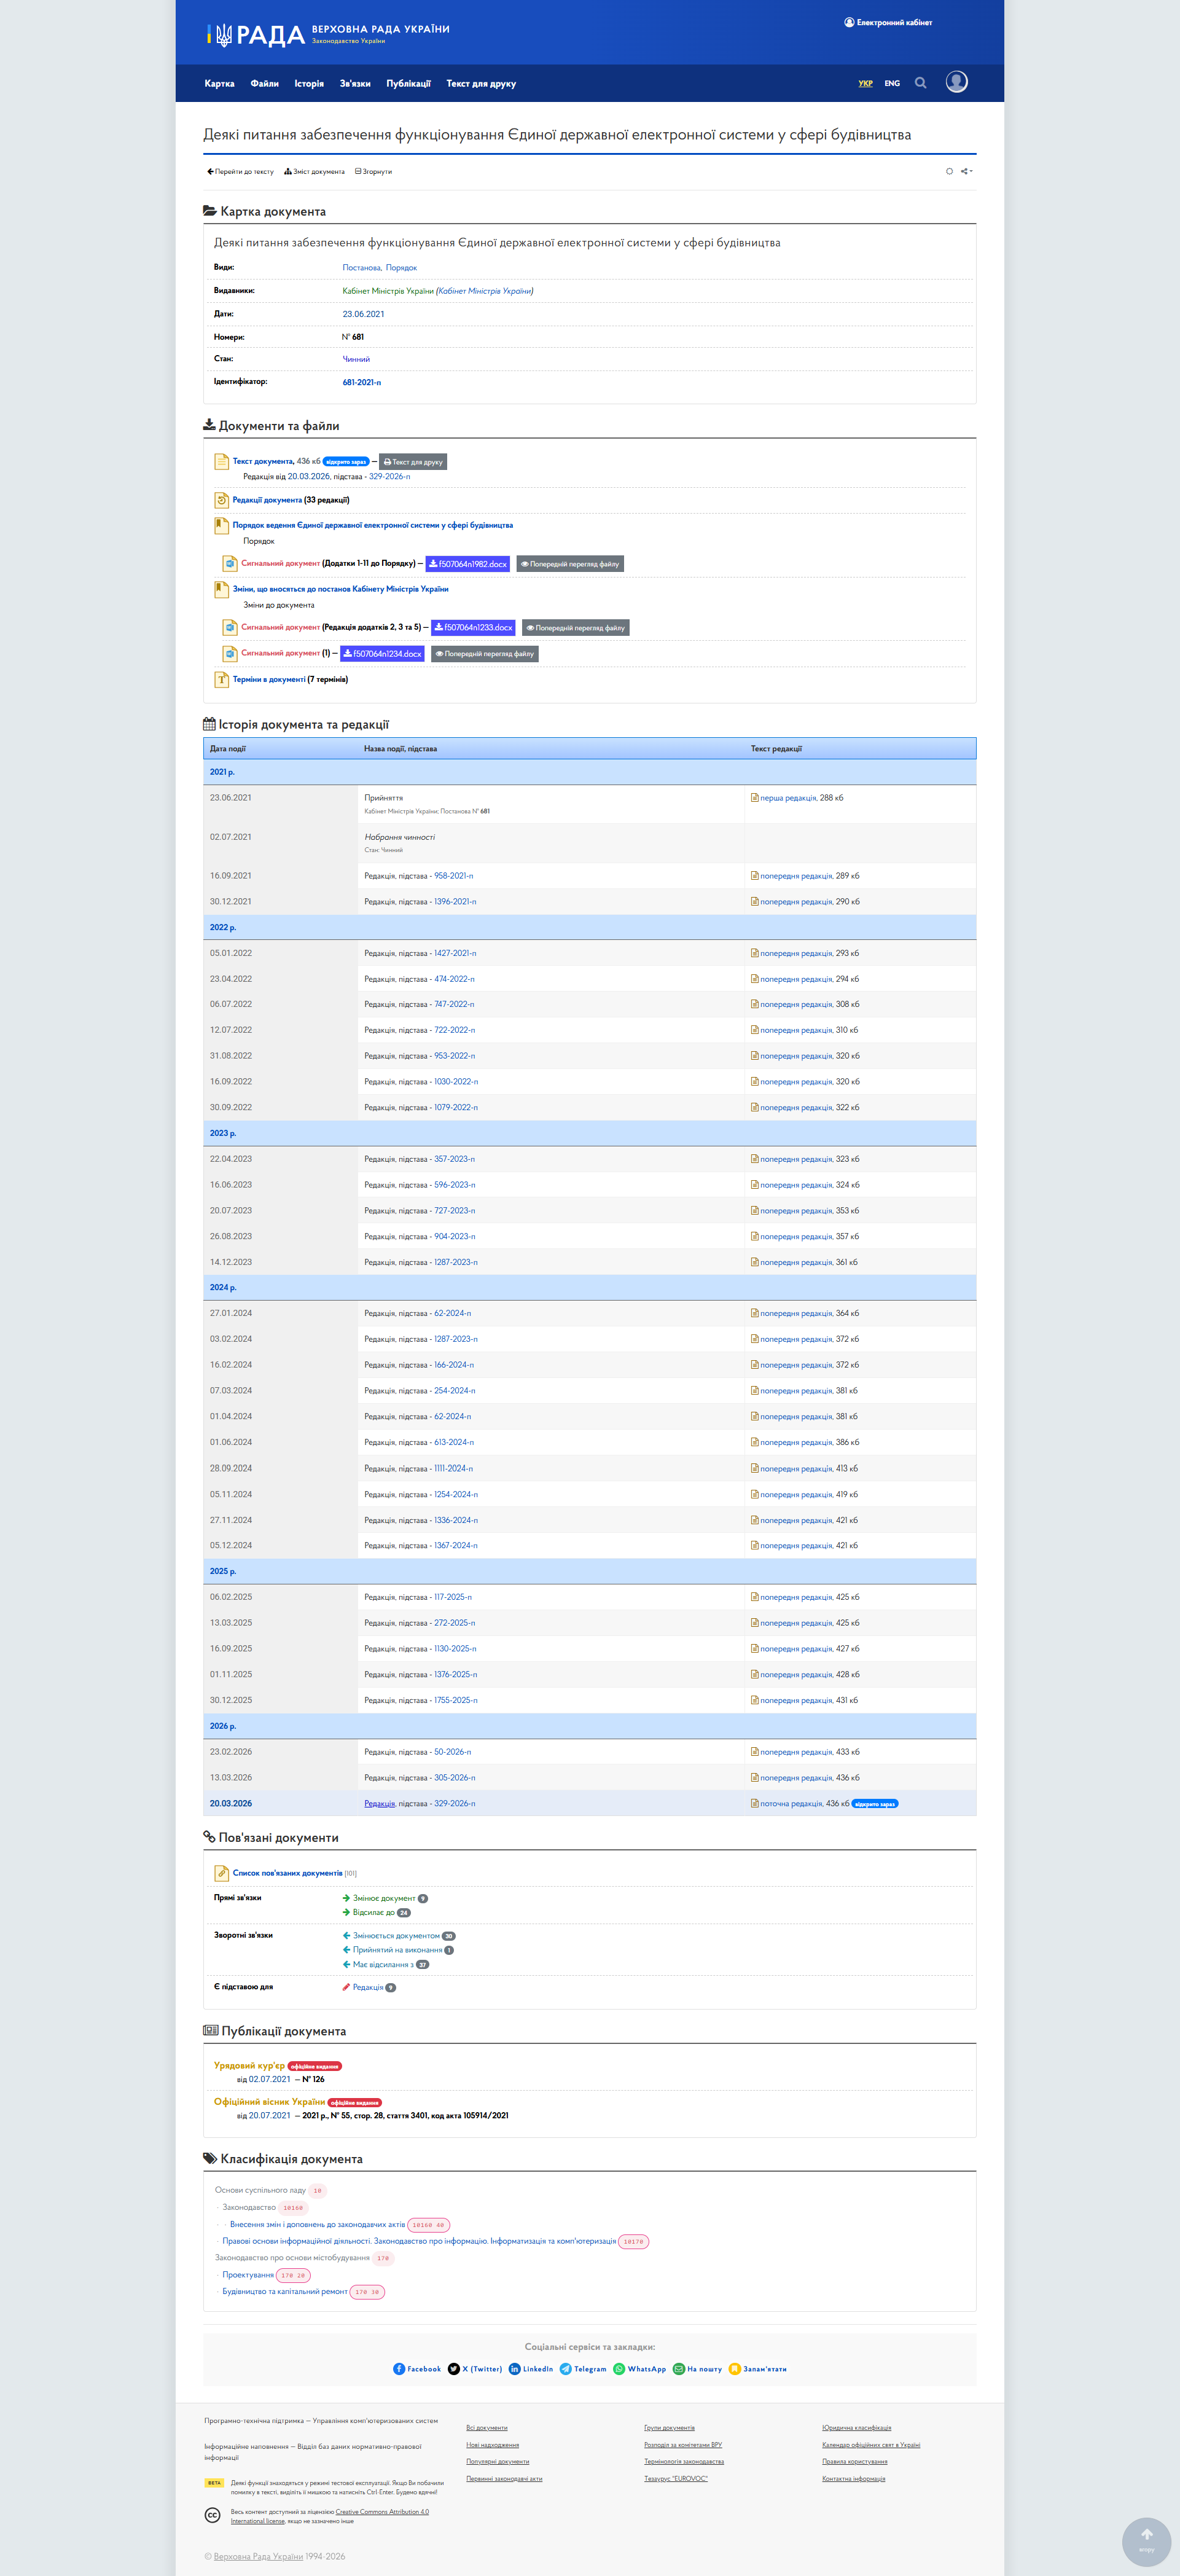Viewport: 1180px width, 2576px height.
Task: Open the Файли menu item
Action: click(264, 84)
